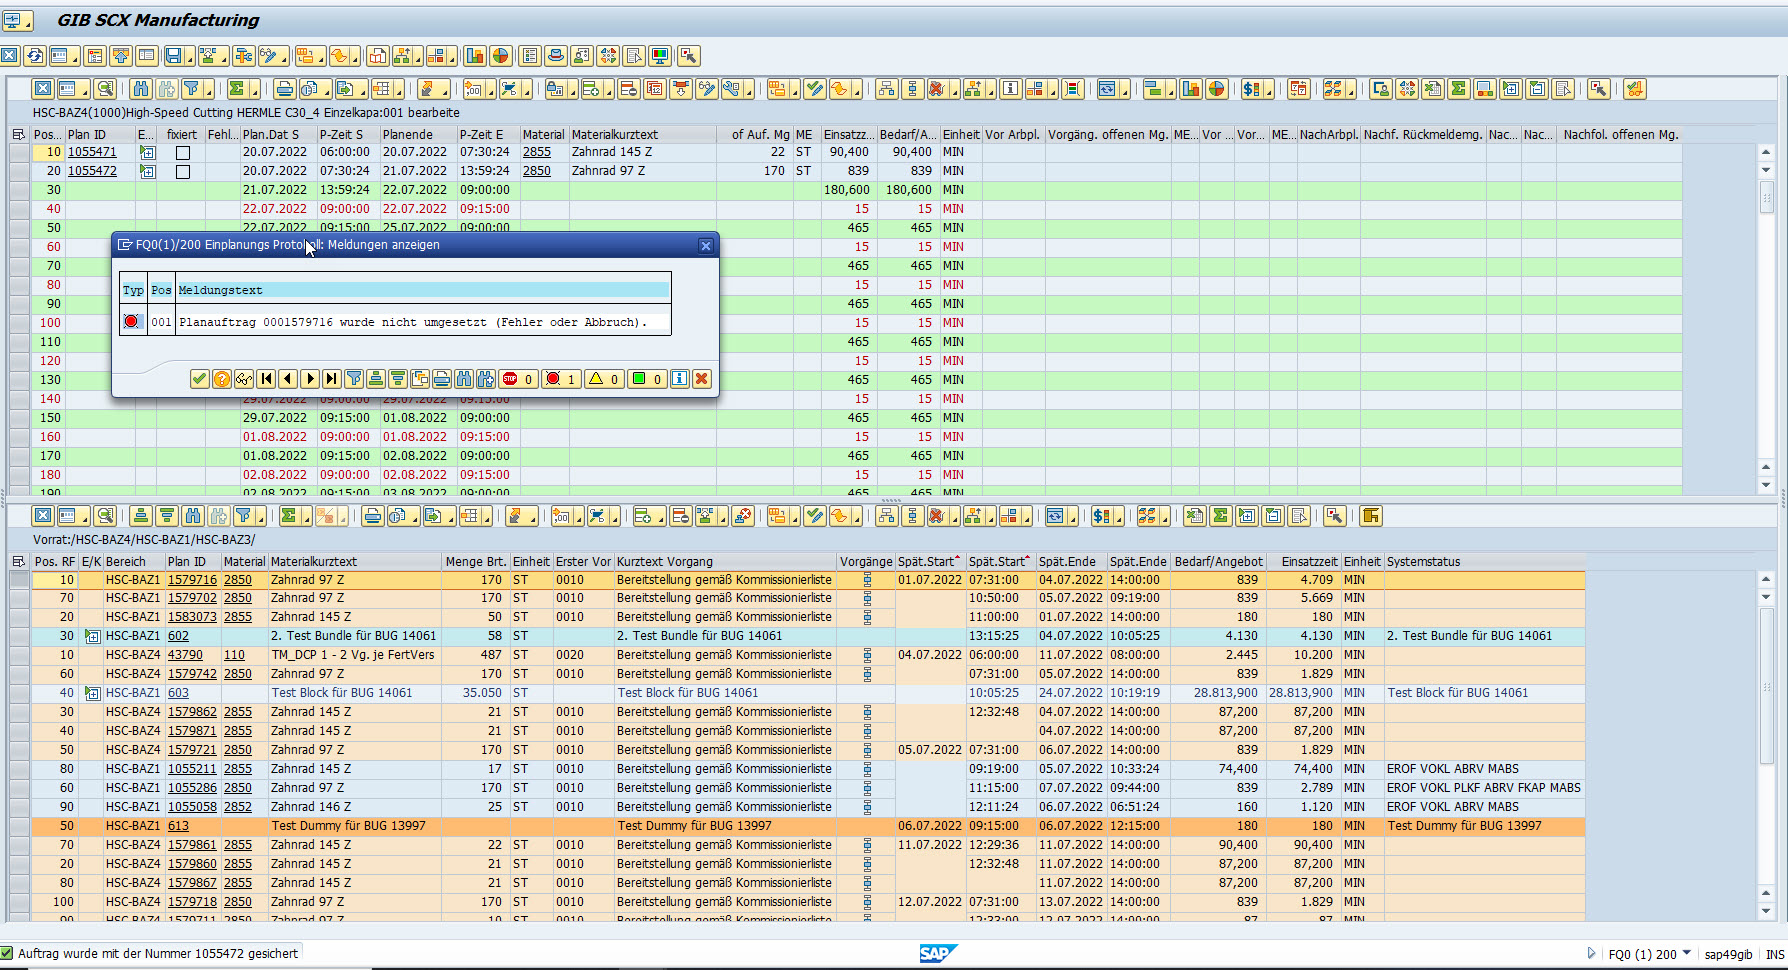1788x970 pixels.
Task: Click the Help question mark icon in dialog
Action: pos(221,379)
